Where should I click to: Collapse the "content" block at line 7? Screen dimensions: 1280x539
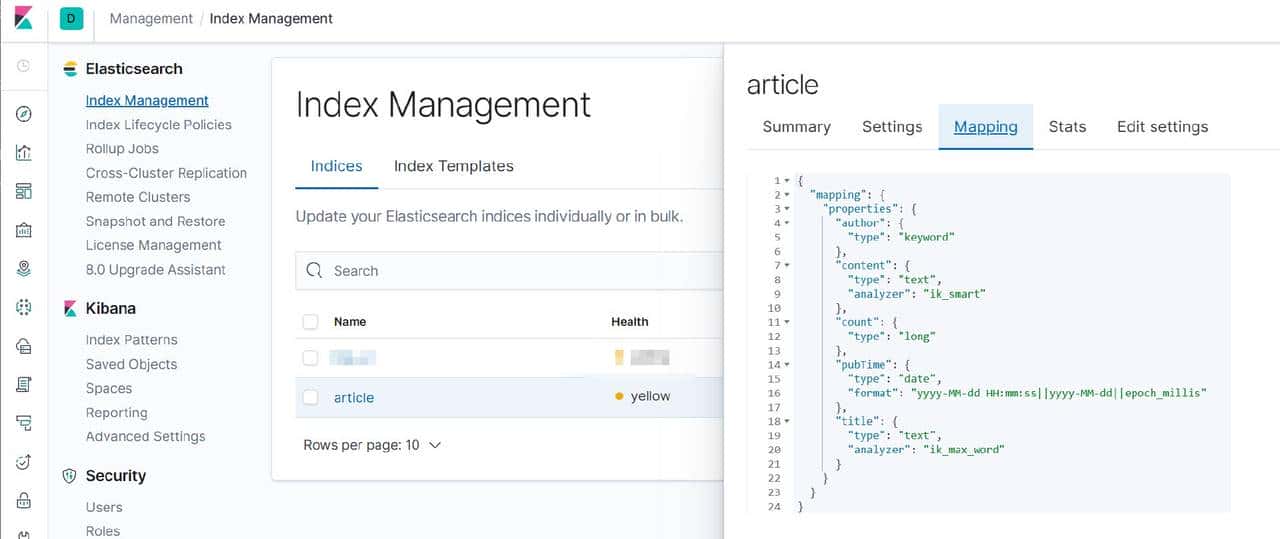coord(788,266)
